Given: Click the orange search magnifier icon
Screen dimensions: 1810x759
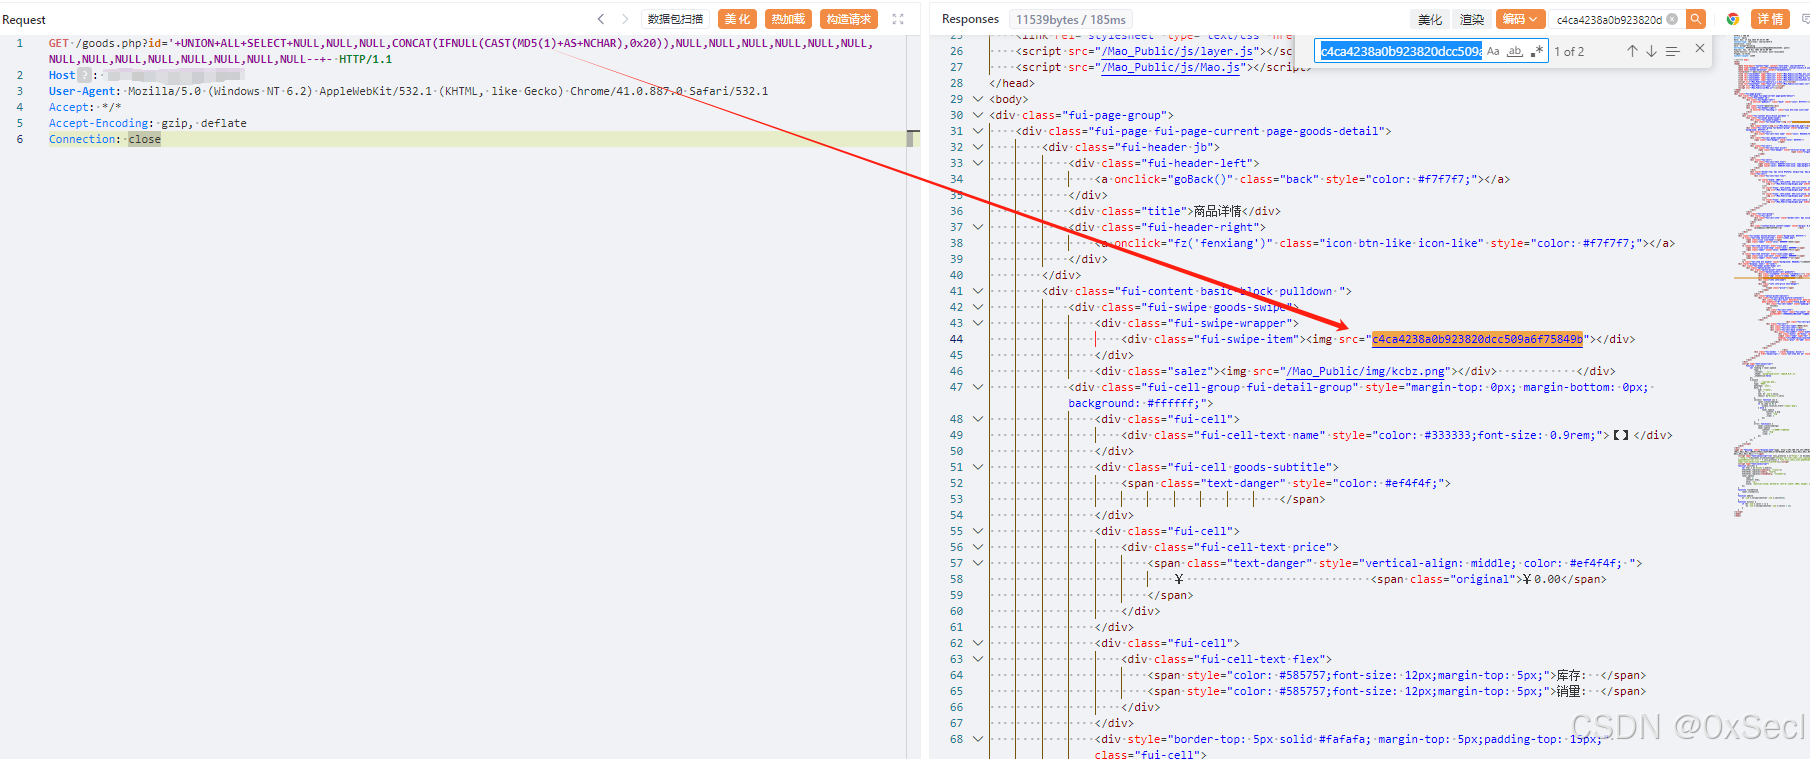Looking at the screenshot, I should click(1696, 19).
